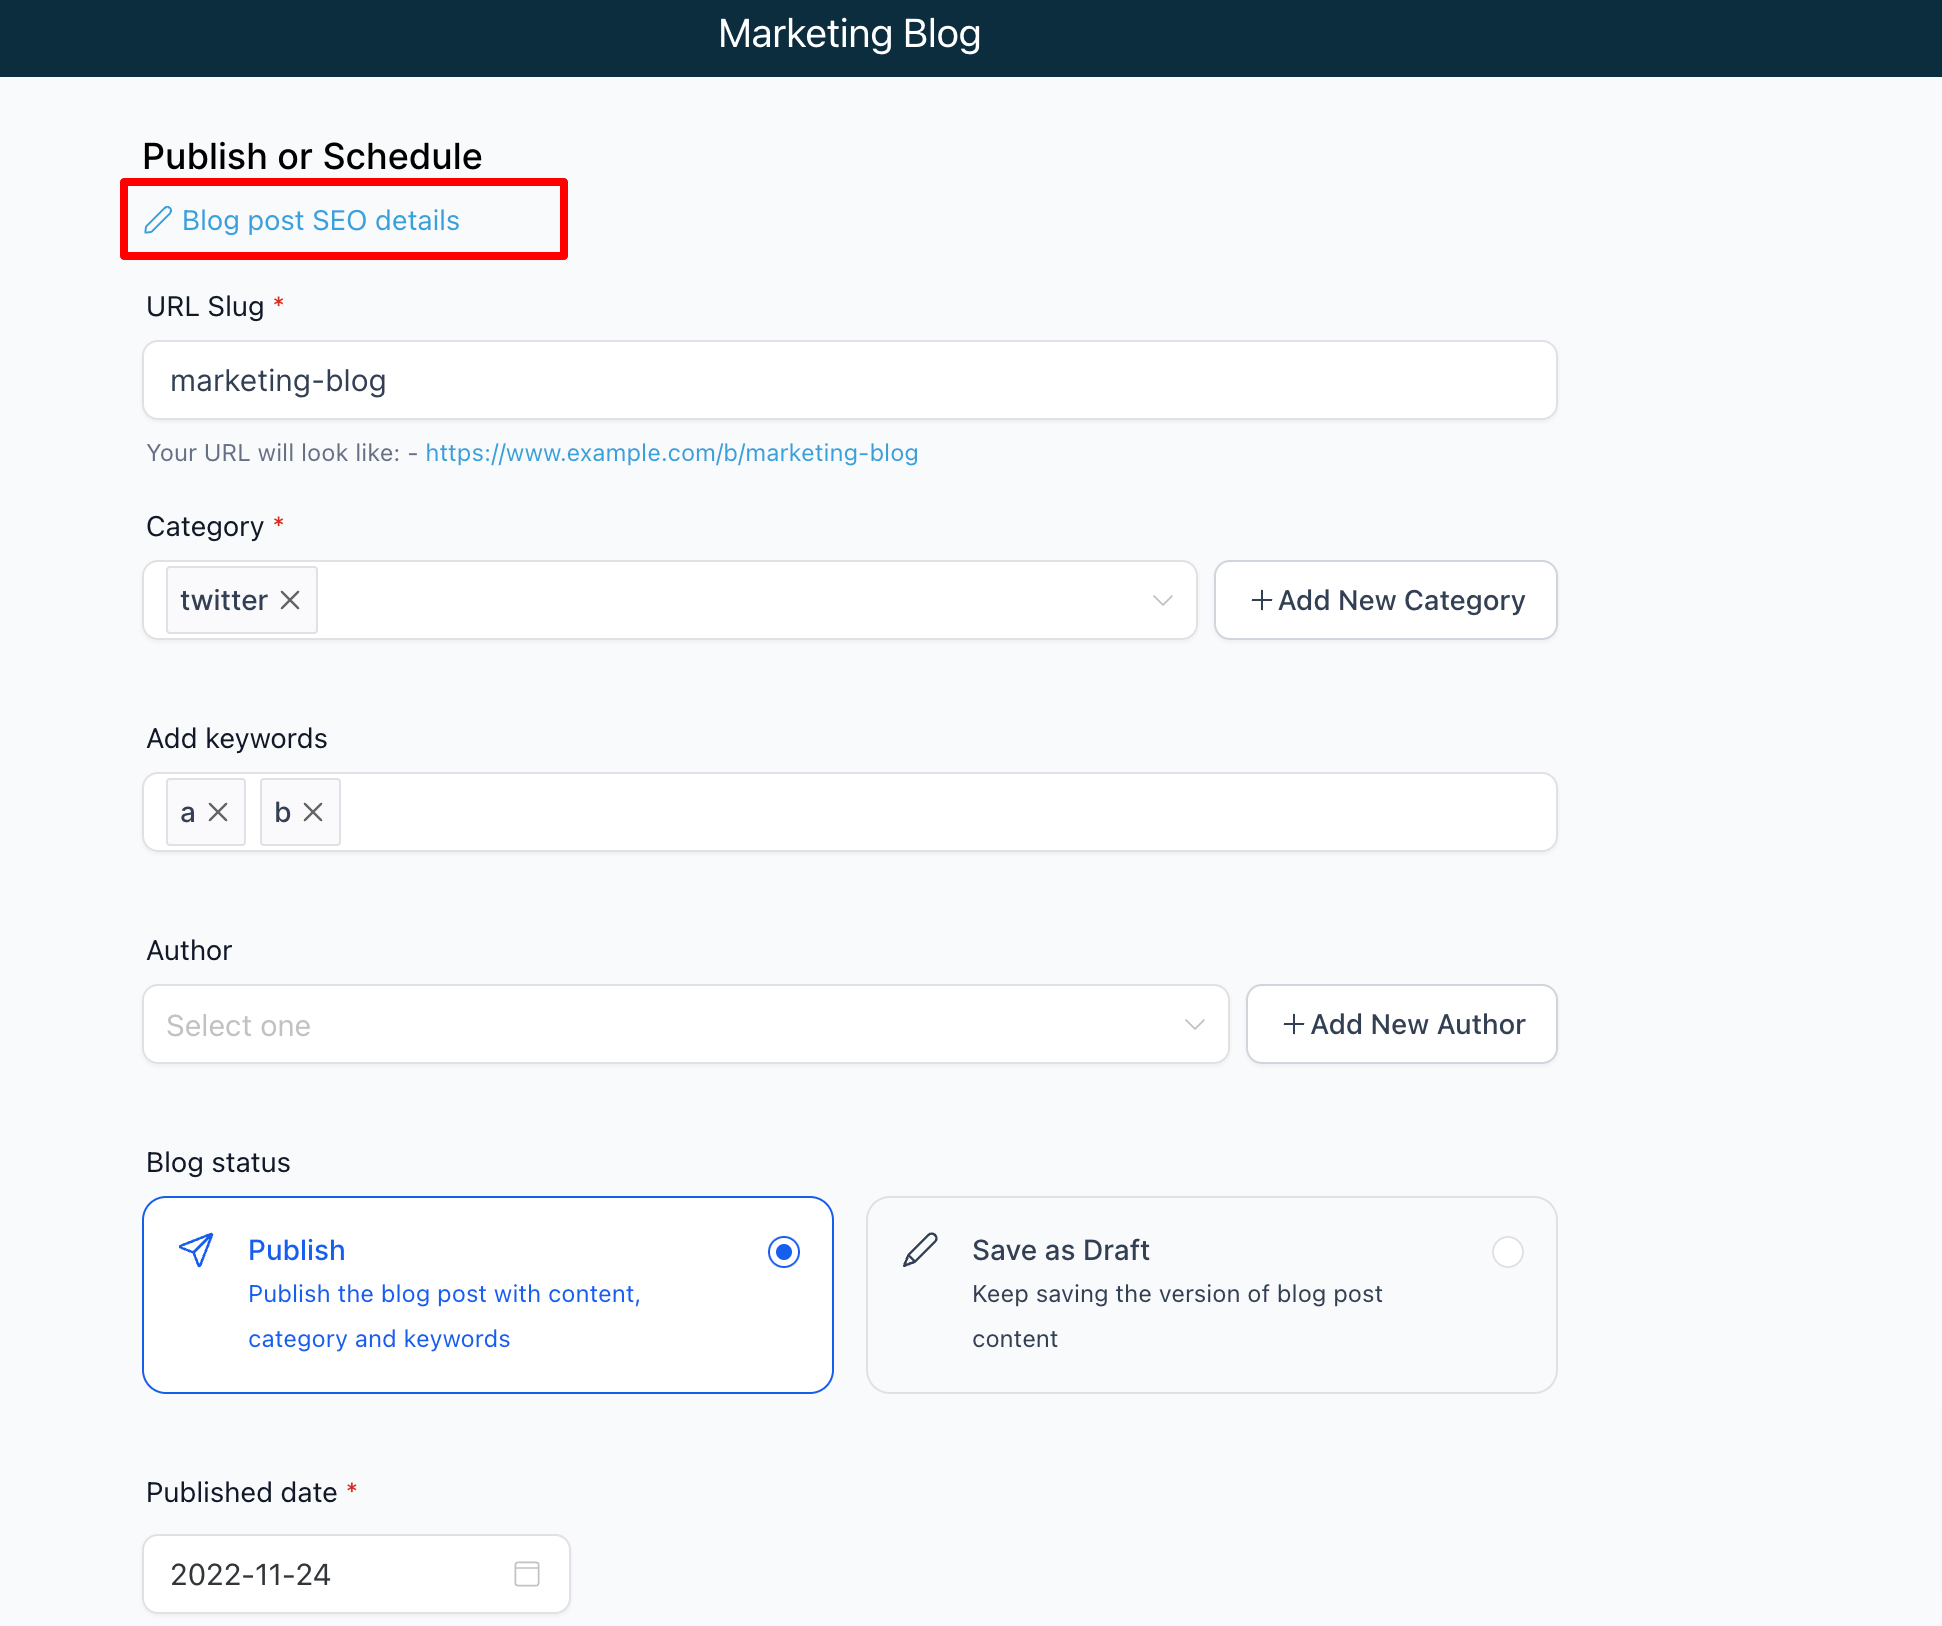This screenshot has width=1942, height=1626.
Task: Open Blog post SEO details link
Action: pos(320,220)
